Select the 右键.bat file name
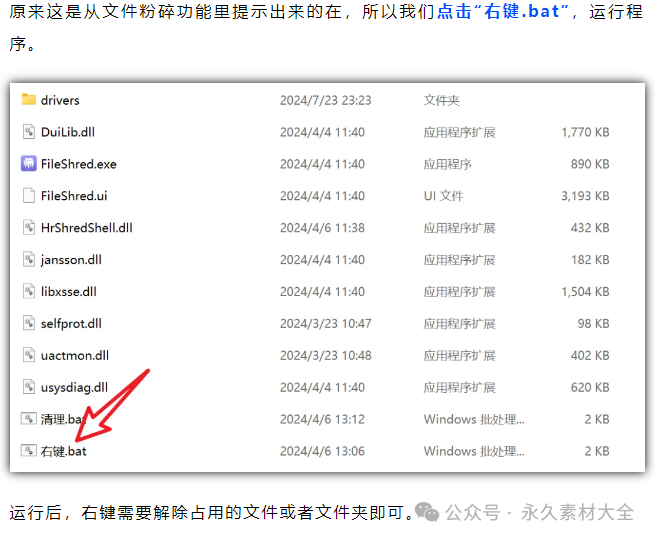This screenshot has height=539, width=655. tap(63, 451)
